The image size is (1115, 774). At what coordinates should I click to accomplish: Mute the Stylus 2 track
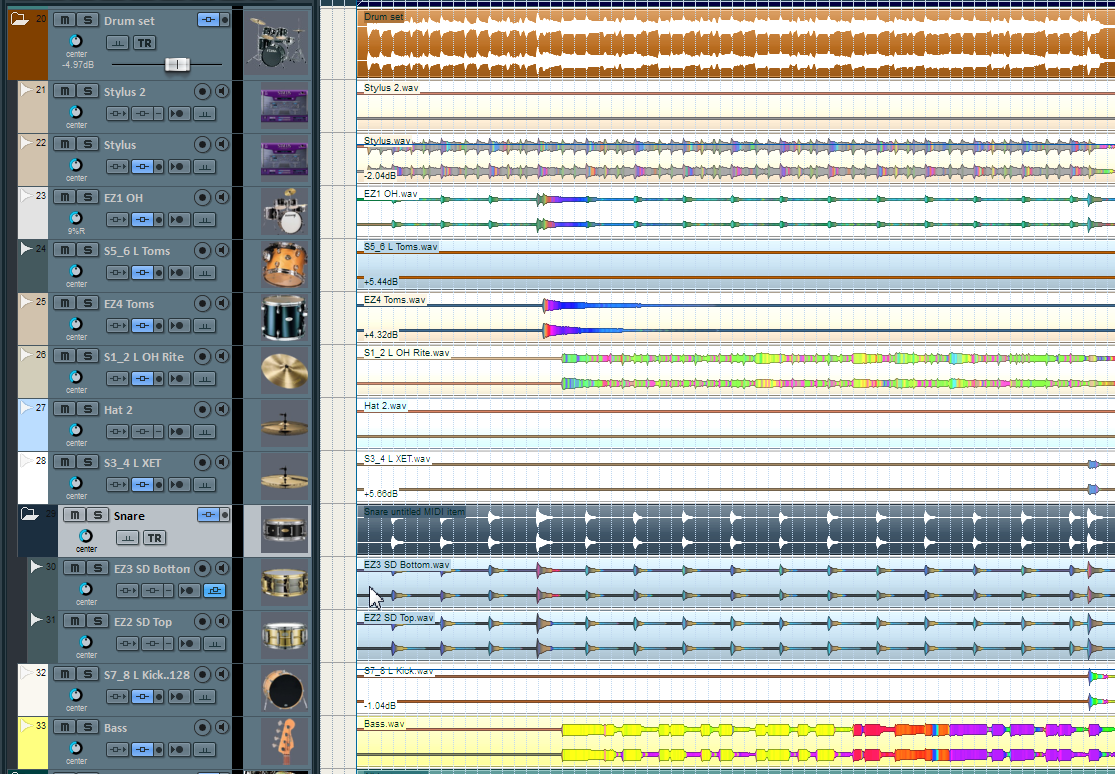(x=64, y=91)
